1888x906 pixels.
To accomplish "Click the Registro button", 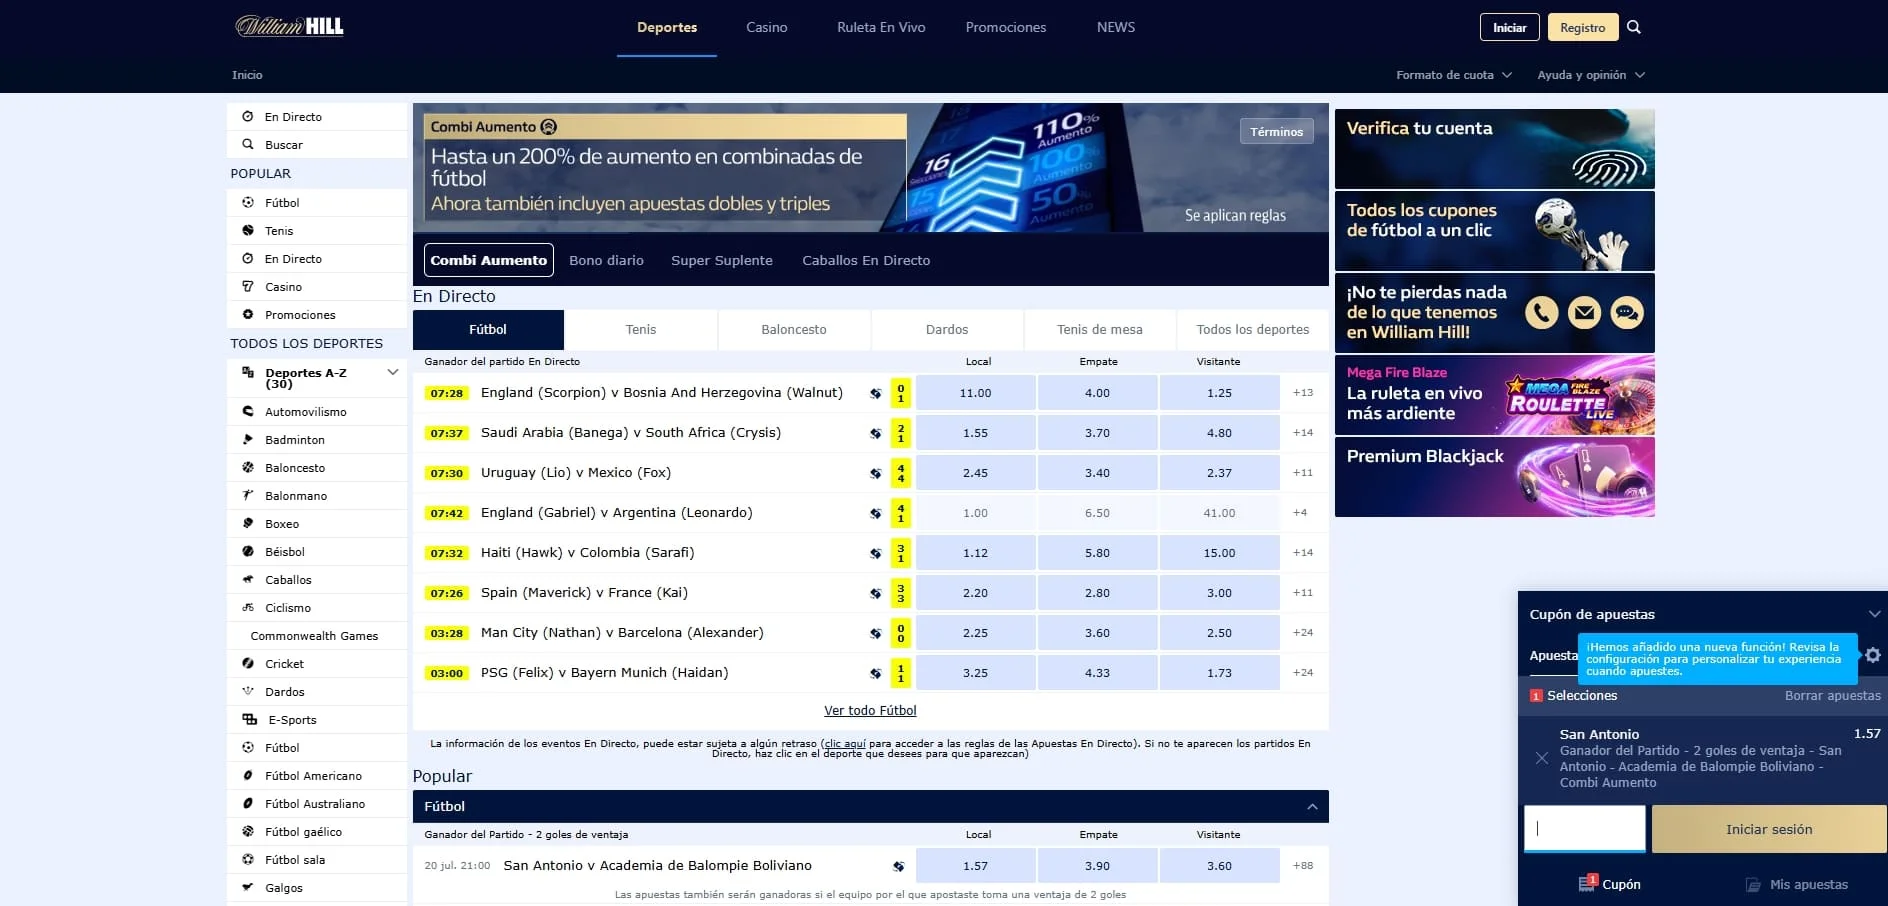I will pyautogui.click(x=1582, y=28).
